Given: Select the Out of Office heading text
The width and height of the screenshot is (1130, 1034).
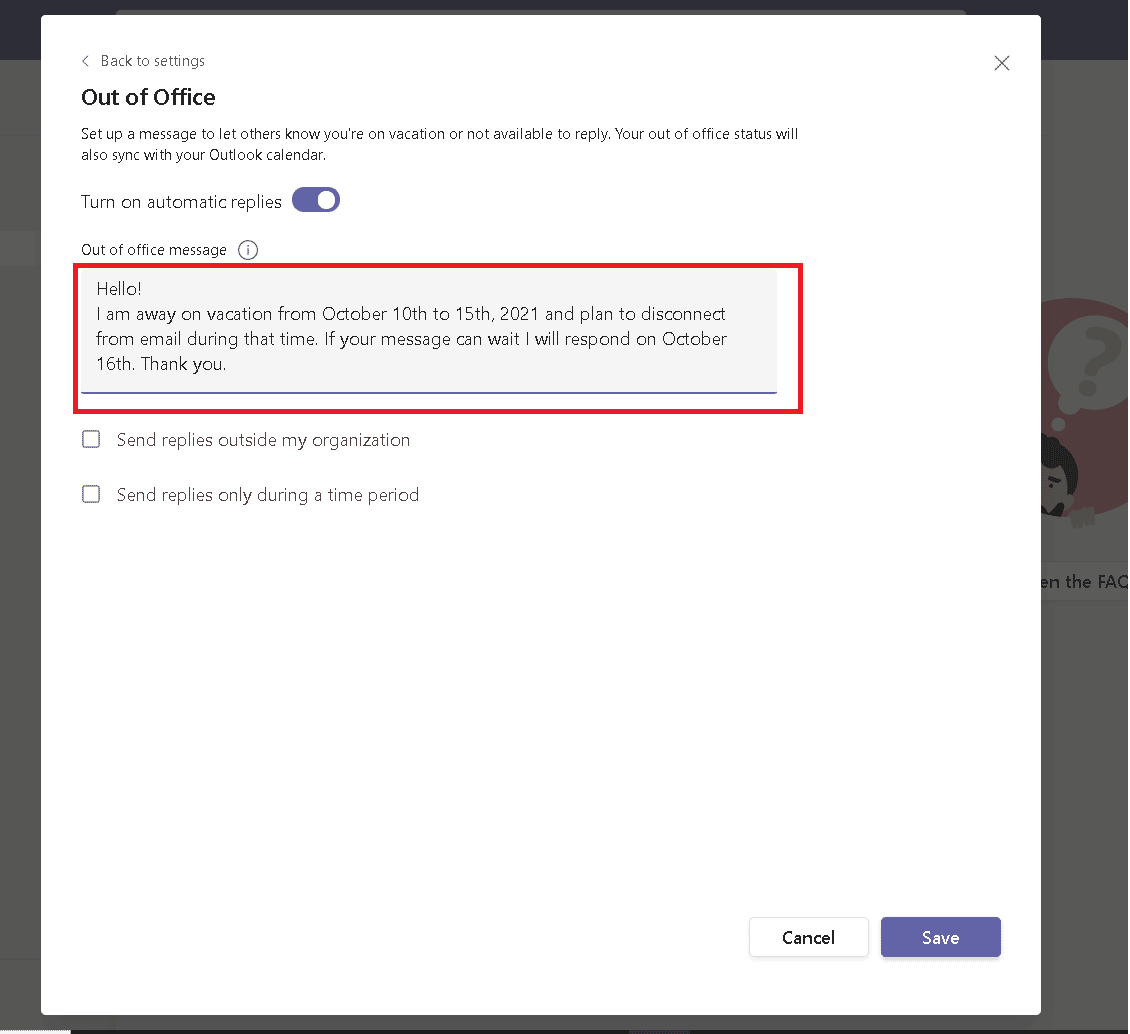Looking at the screenshot, I should tap(148, 97).
